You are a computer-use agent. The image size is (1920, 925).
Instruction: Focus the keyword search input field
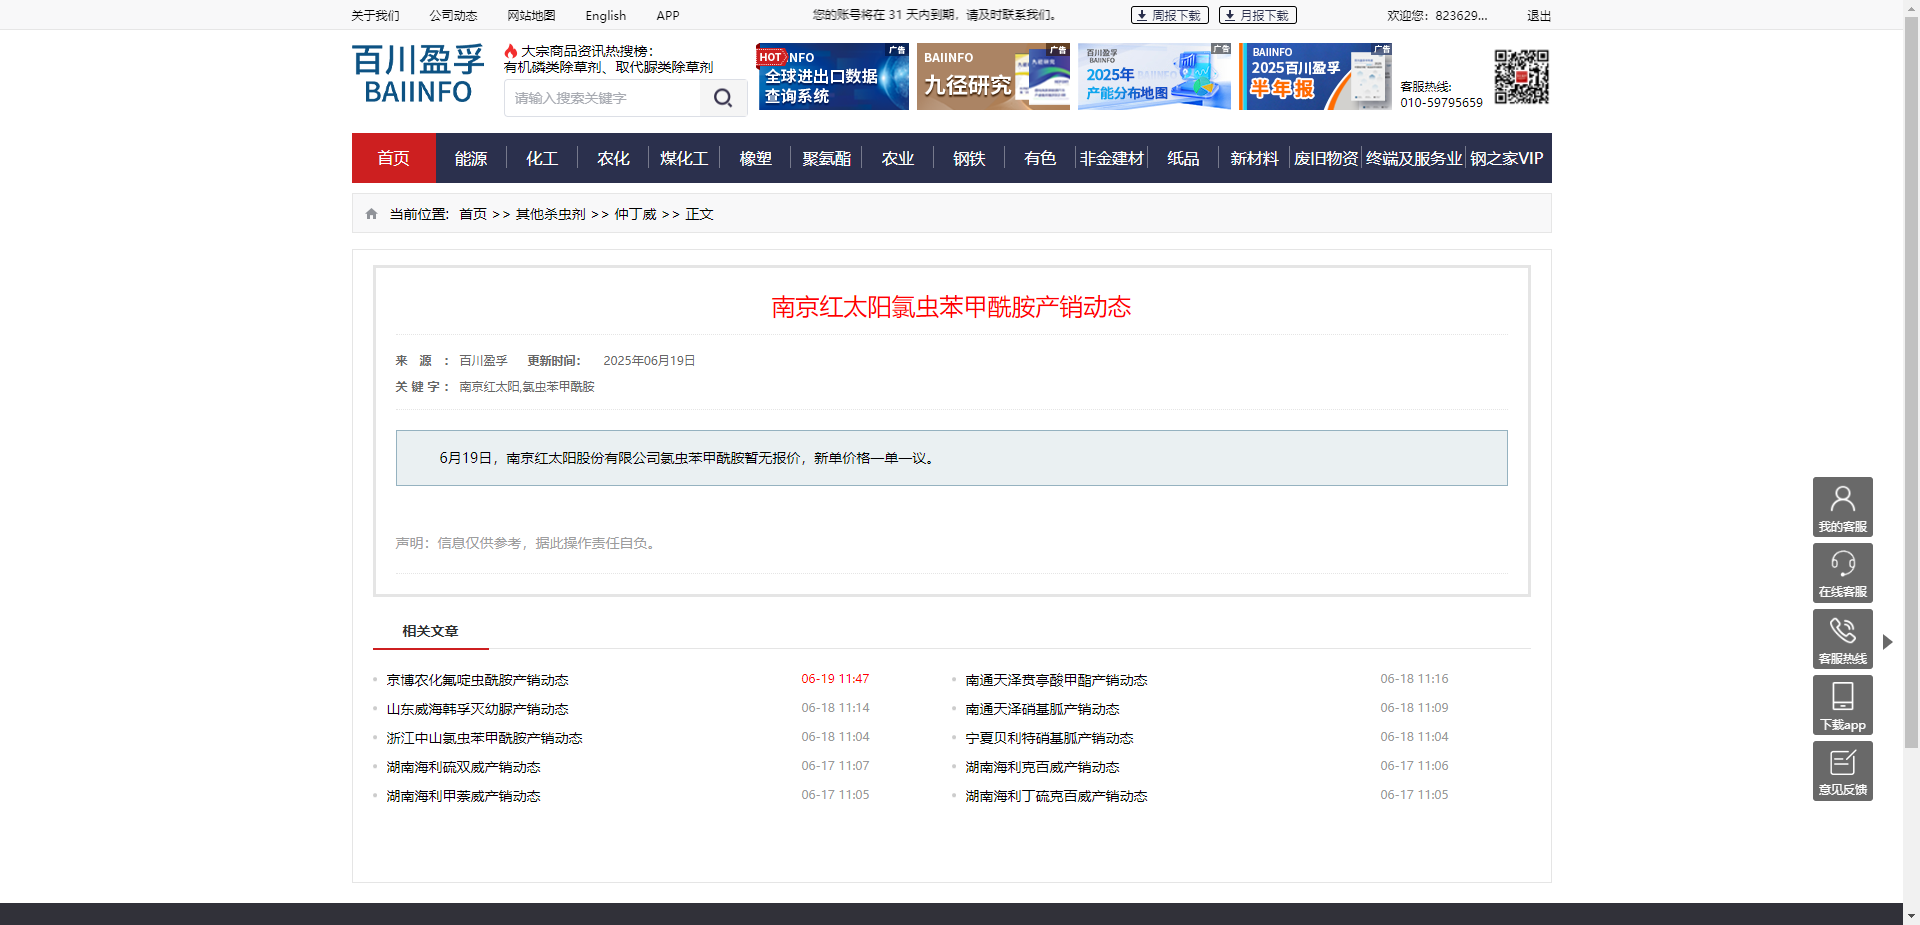click(603, 98)
